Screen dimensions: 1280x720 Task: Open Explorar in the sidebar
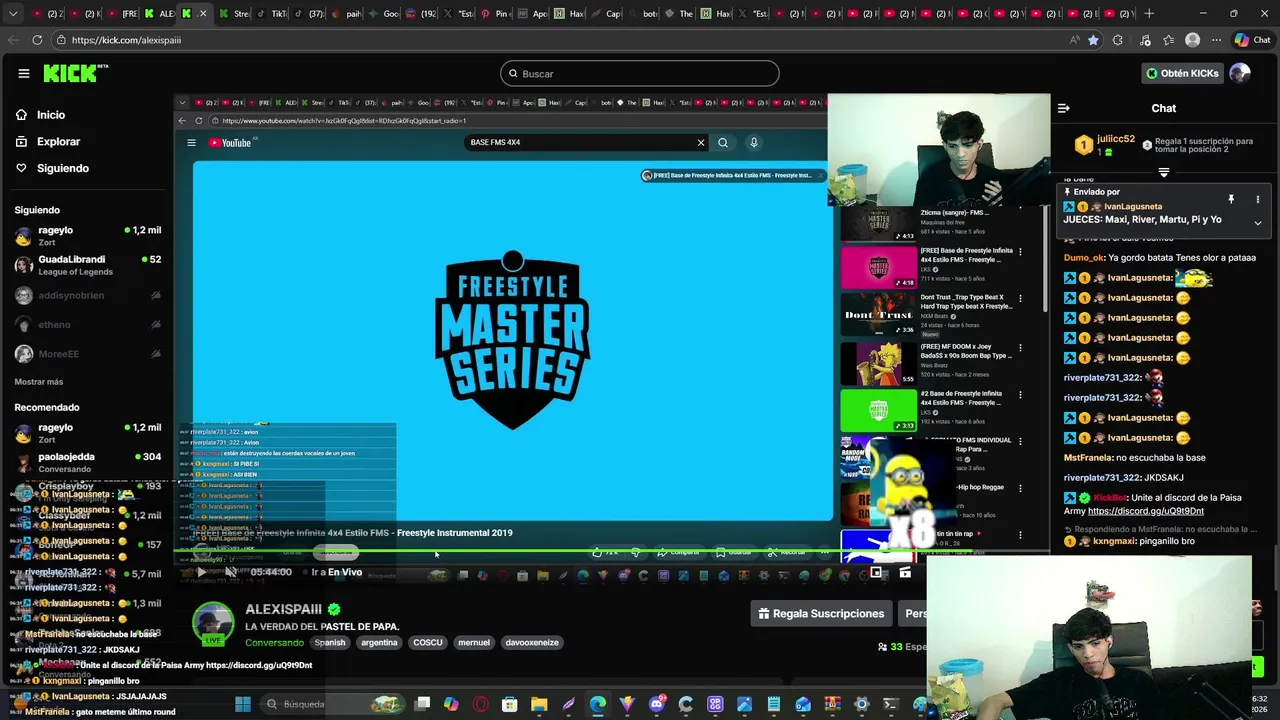(58, 142)
